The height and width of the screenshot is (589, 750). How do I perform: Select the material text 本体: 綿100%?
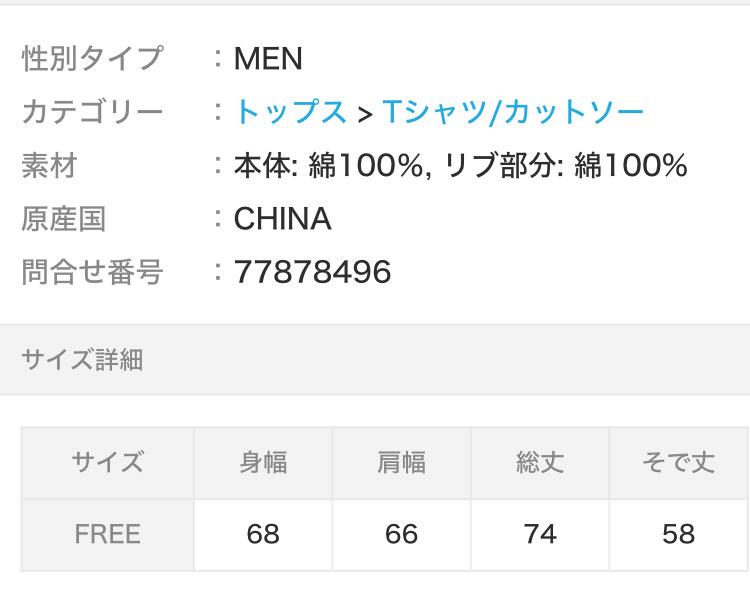pyautogui.click(x=329, y=166)
